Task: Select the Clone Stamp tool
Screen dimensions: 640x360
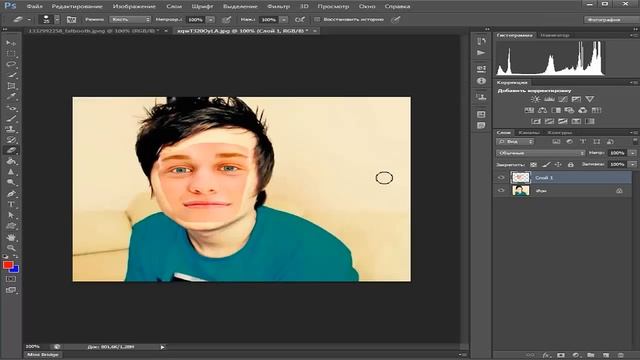Action: pyautogui.click(x=11, y=129)
